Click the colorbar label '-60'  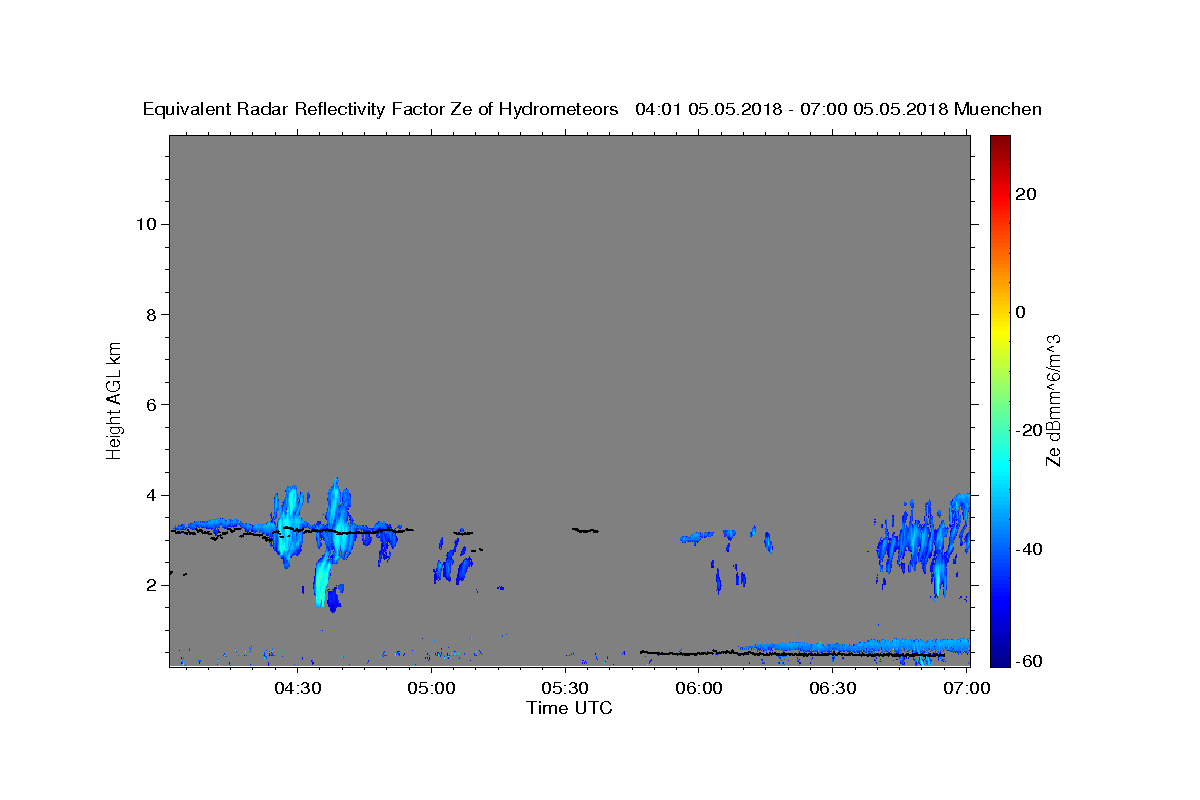click(x=1030, y=662)
